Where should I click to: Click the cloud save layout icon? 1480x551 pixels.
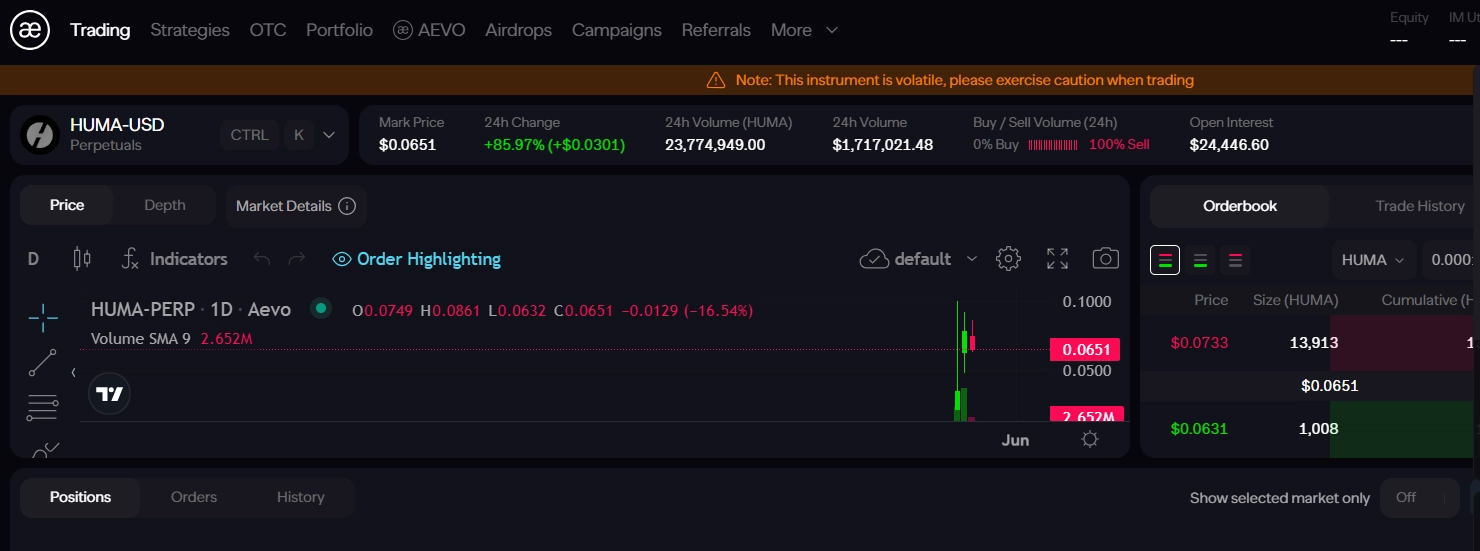coord(874,259)
